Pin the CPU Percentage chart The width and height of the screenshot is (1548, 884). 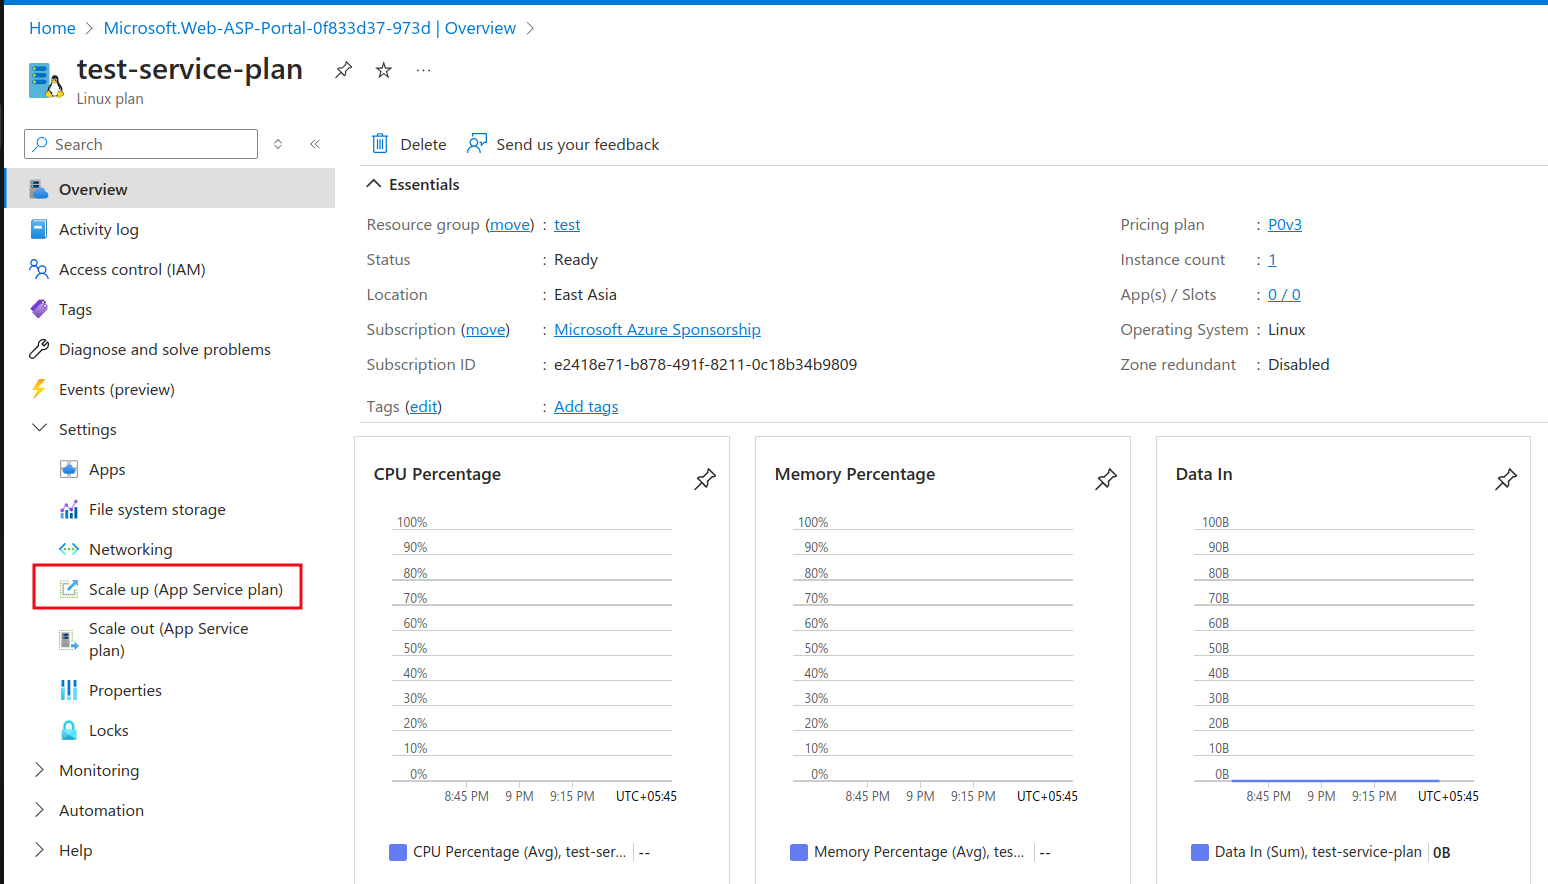pos(705,479)
